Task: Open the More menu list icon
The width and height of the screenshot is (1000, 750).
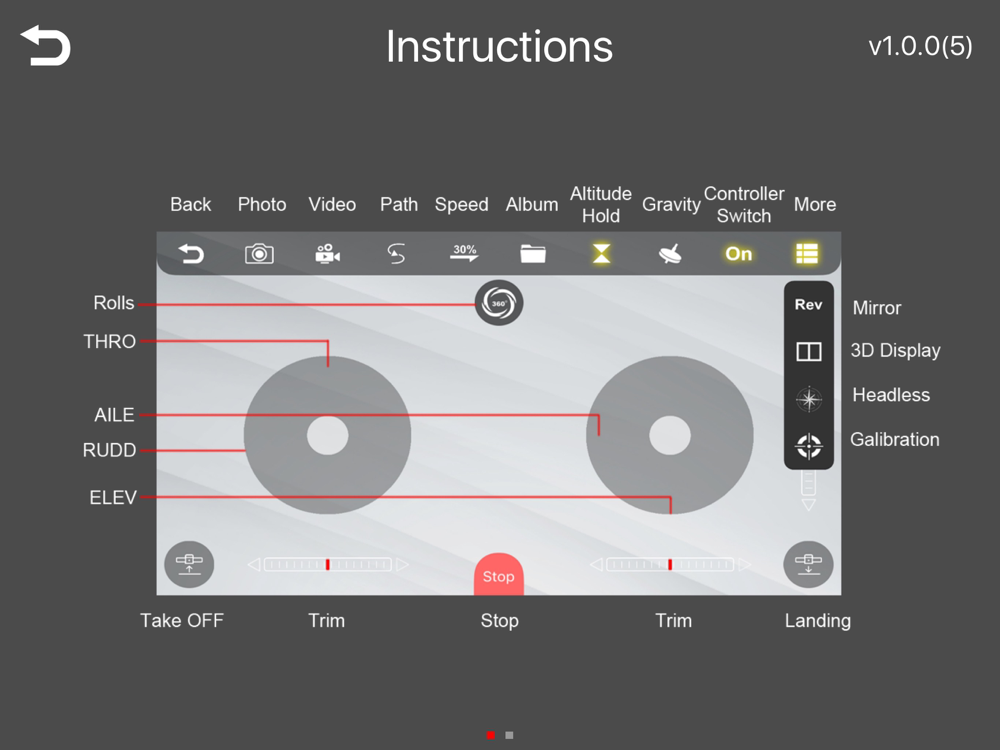Action: pyautogui.click(x=807, y=254)
